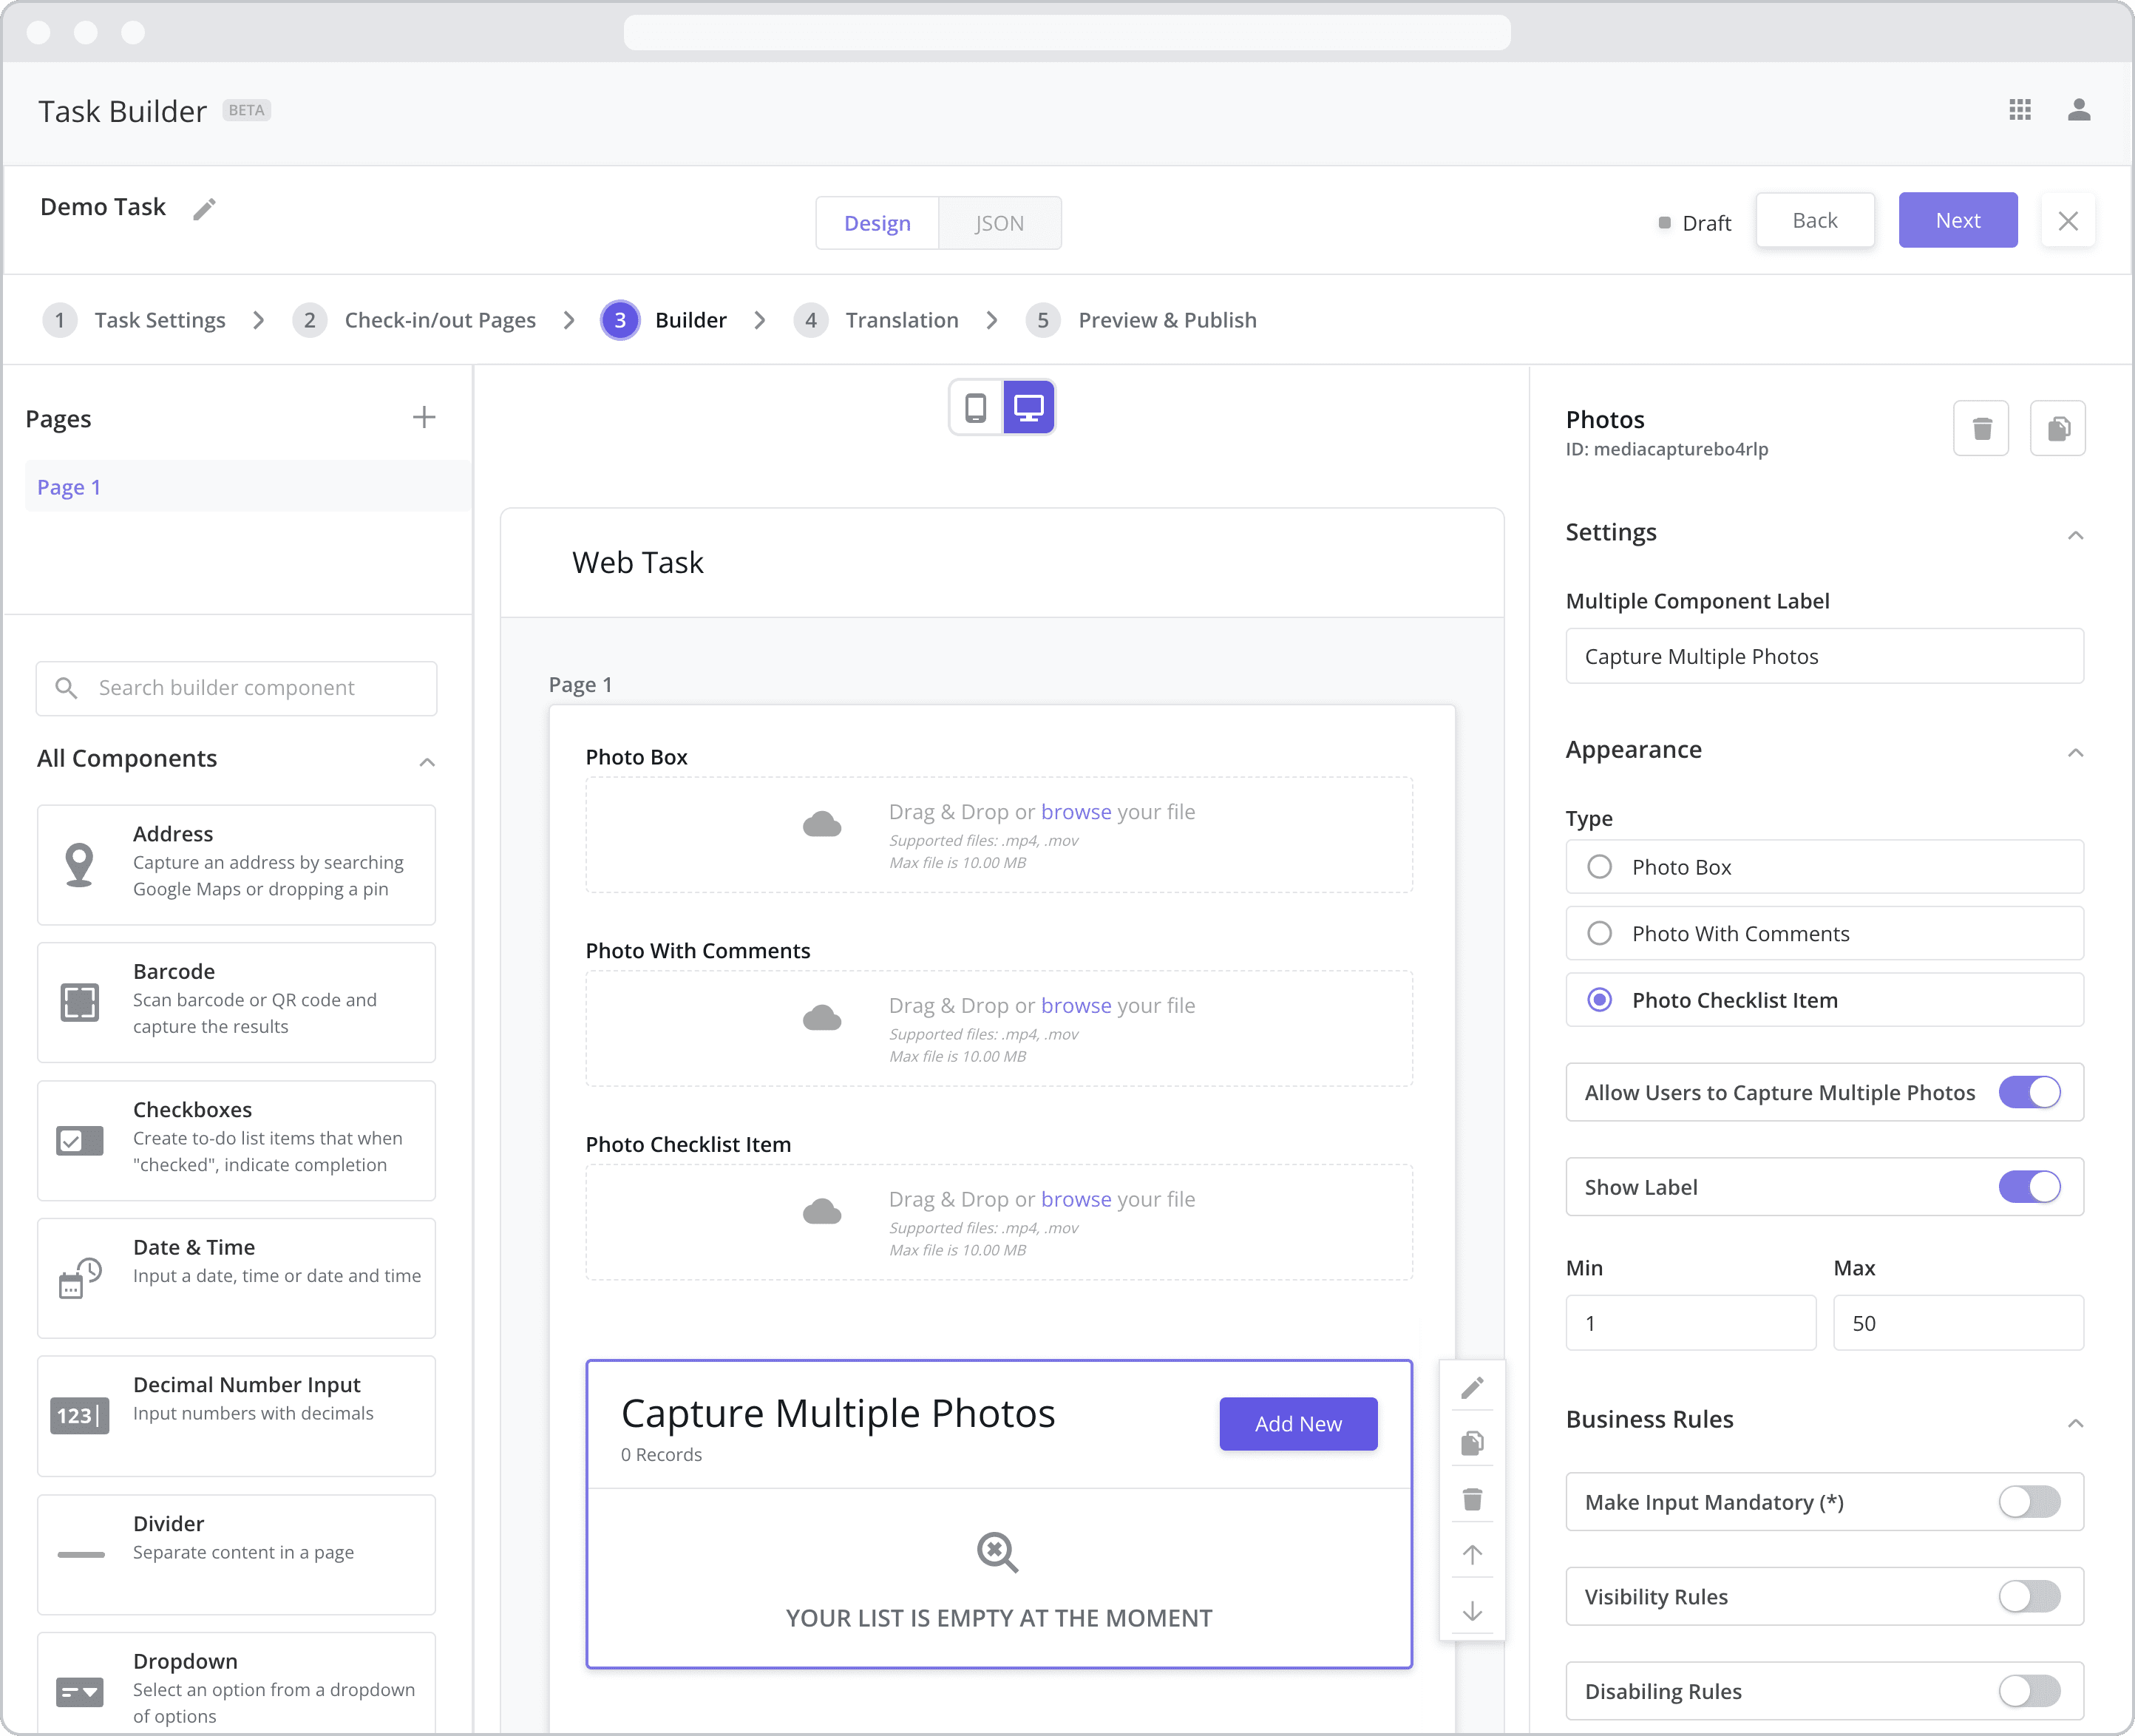Select Photo Checklist Item radio option
Image resolution: width=2135 pixels, height=1736 pixels.
pyautogui.click(x=1600, y=1000)
